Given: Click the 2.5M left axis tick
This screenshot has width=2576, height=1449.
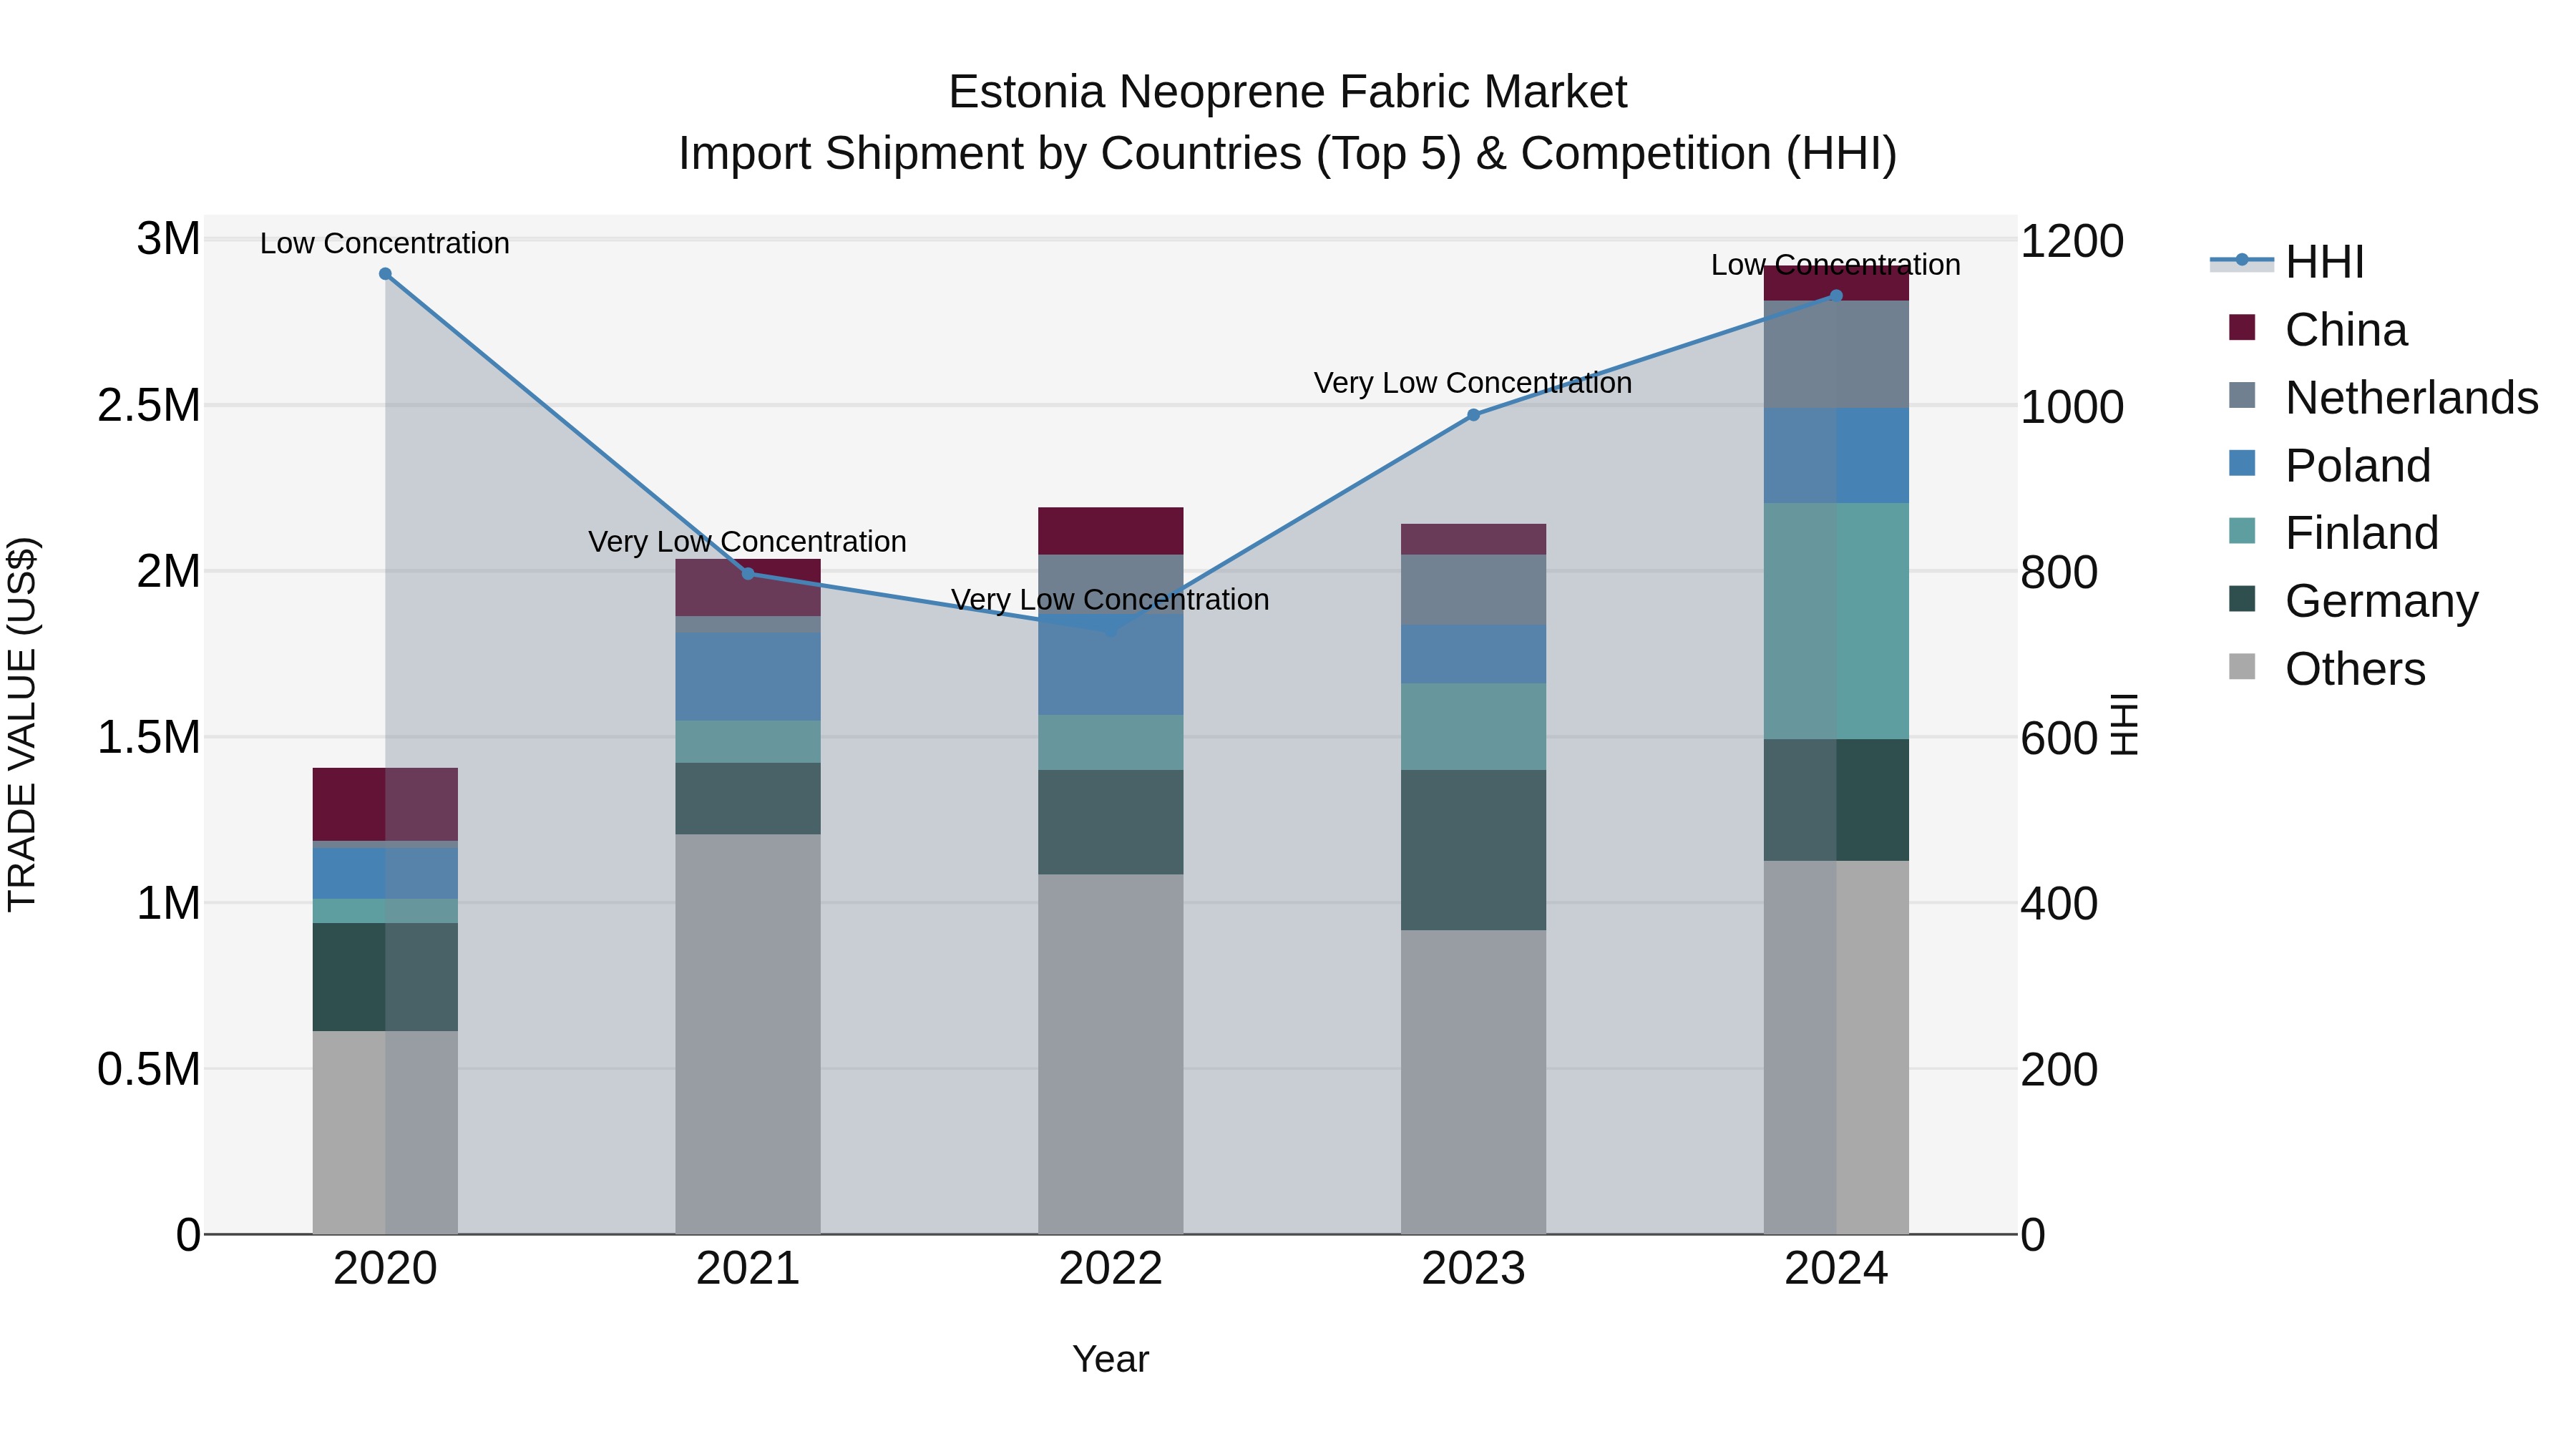Looking at the screenshot, I should pyautogui.click(x=149, y=406).
